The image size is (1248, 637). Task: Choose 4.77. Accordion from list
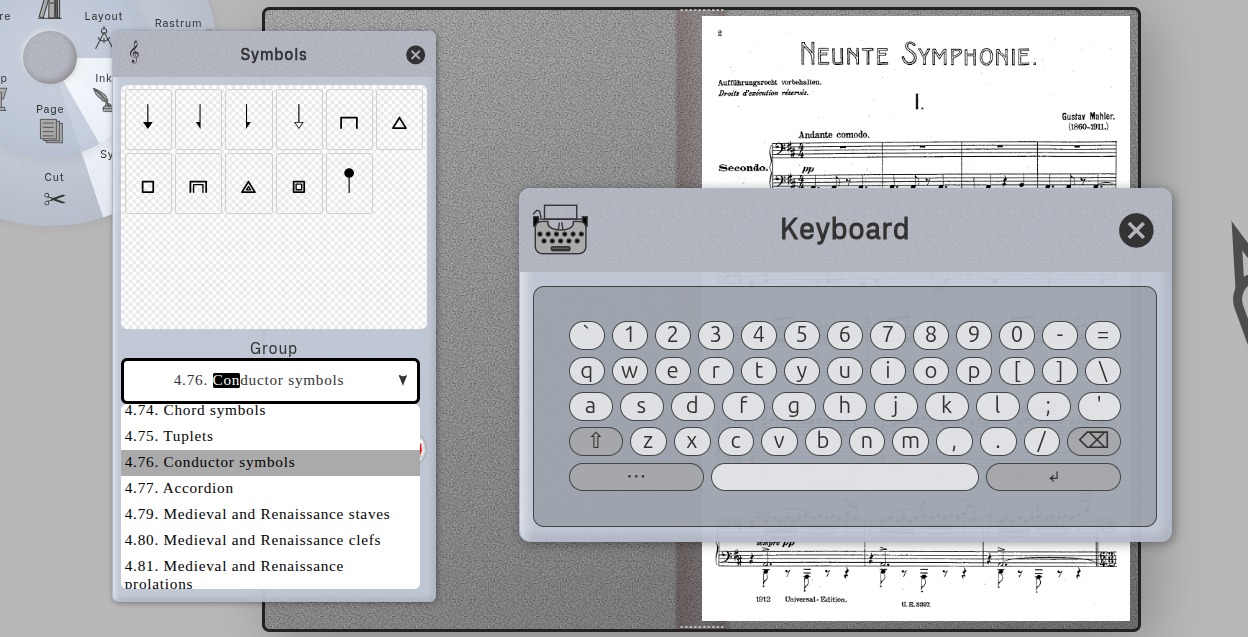[270, 489]
